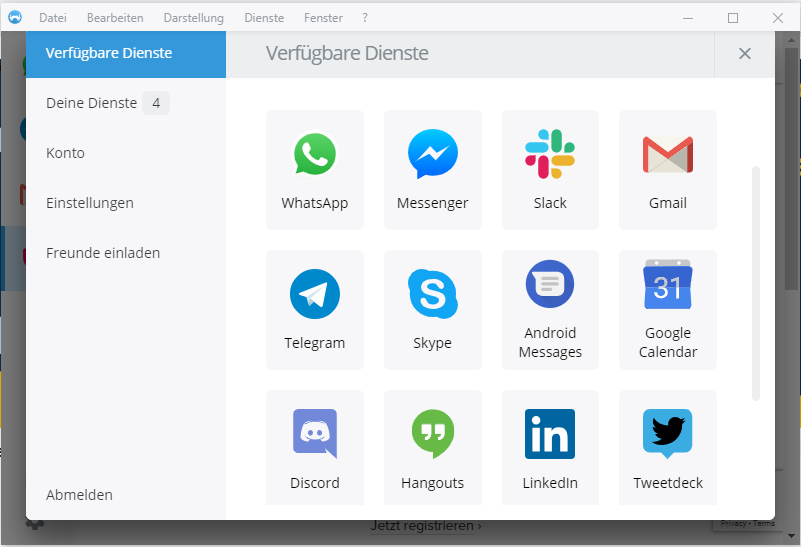
Task: Add the Google Calendar service
Action: click(667, 285)
